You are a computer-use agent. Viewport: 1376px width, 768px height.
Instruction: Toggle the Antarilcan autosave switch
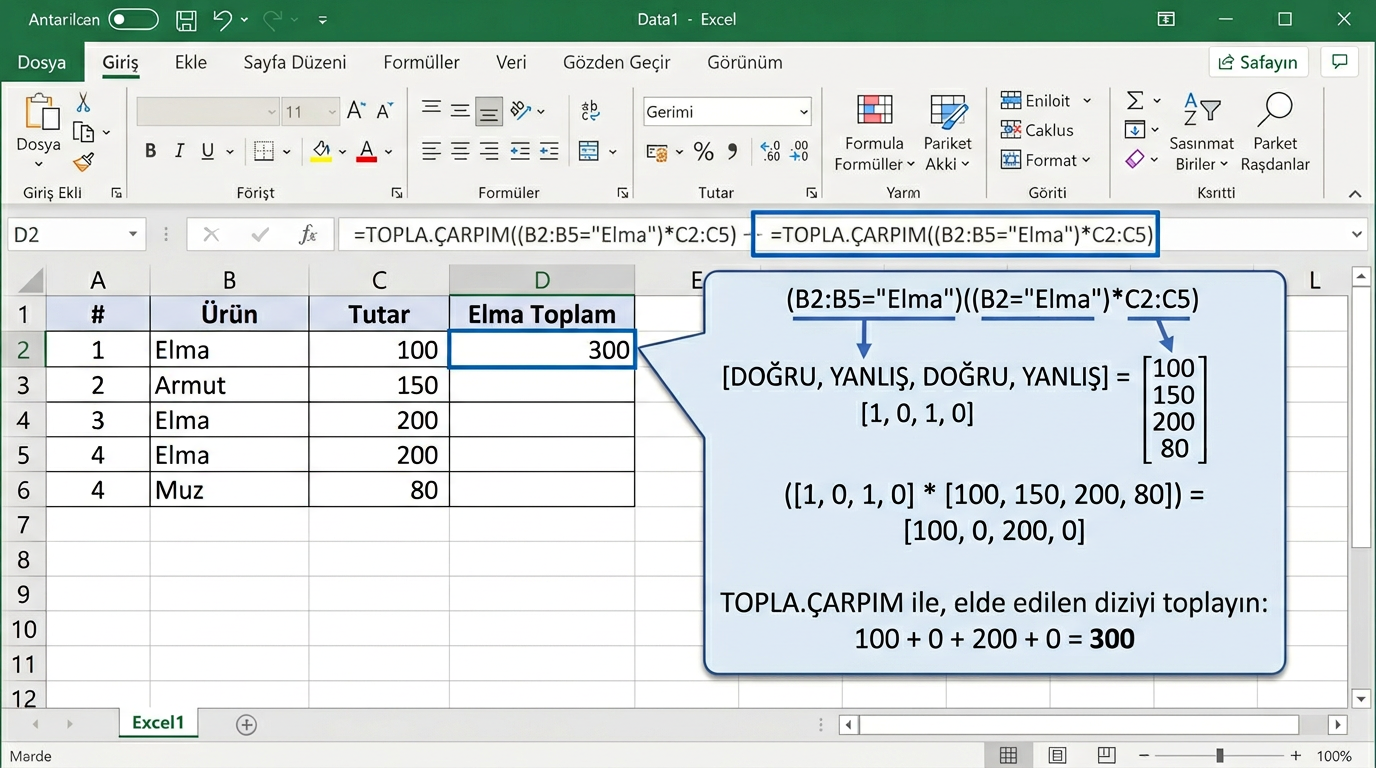[133, 19]
